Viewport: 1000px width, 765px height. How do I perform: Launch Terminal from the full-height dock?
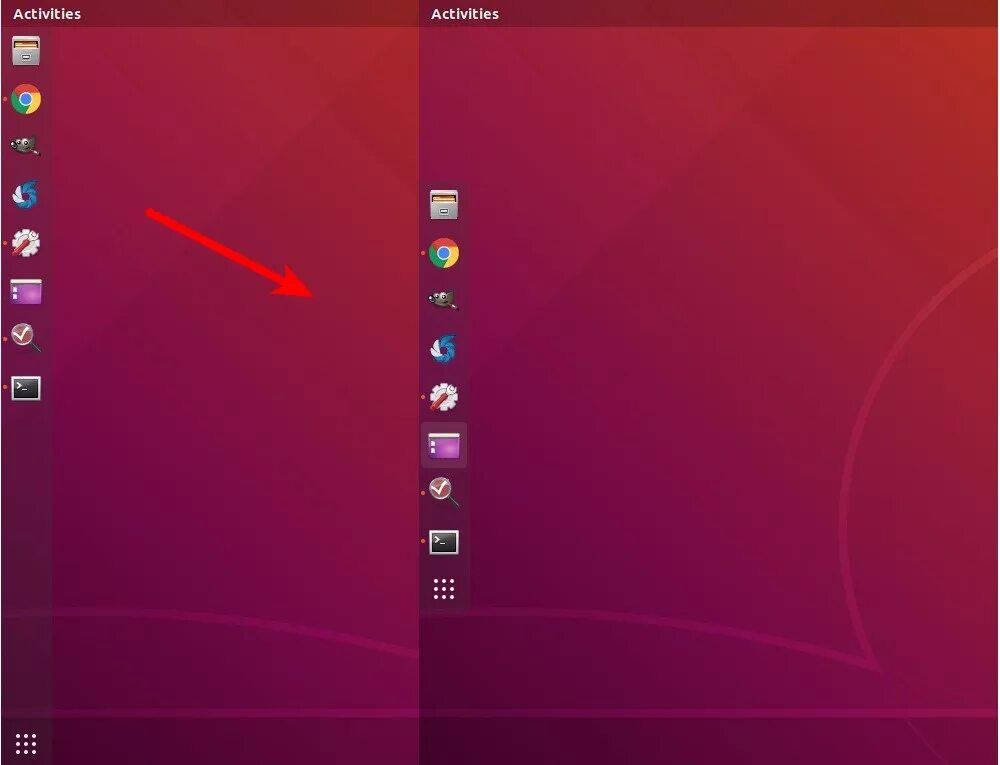click(x=26, y=388)
